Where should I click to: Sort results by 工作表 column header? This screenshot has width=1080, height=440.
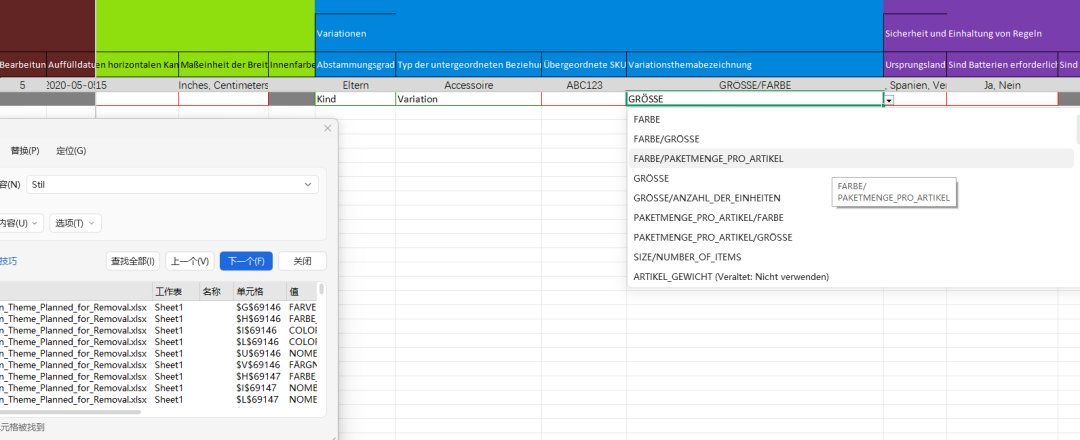pyautogui.click(x=176, y=291)
